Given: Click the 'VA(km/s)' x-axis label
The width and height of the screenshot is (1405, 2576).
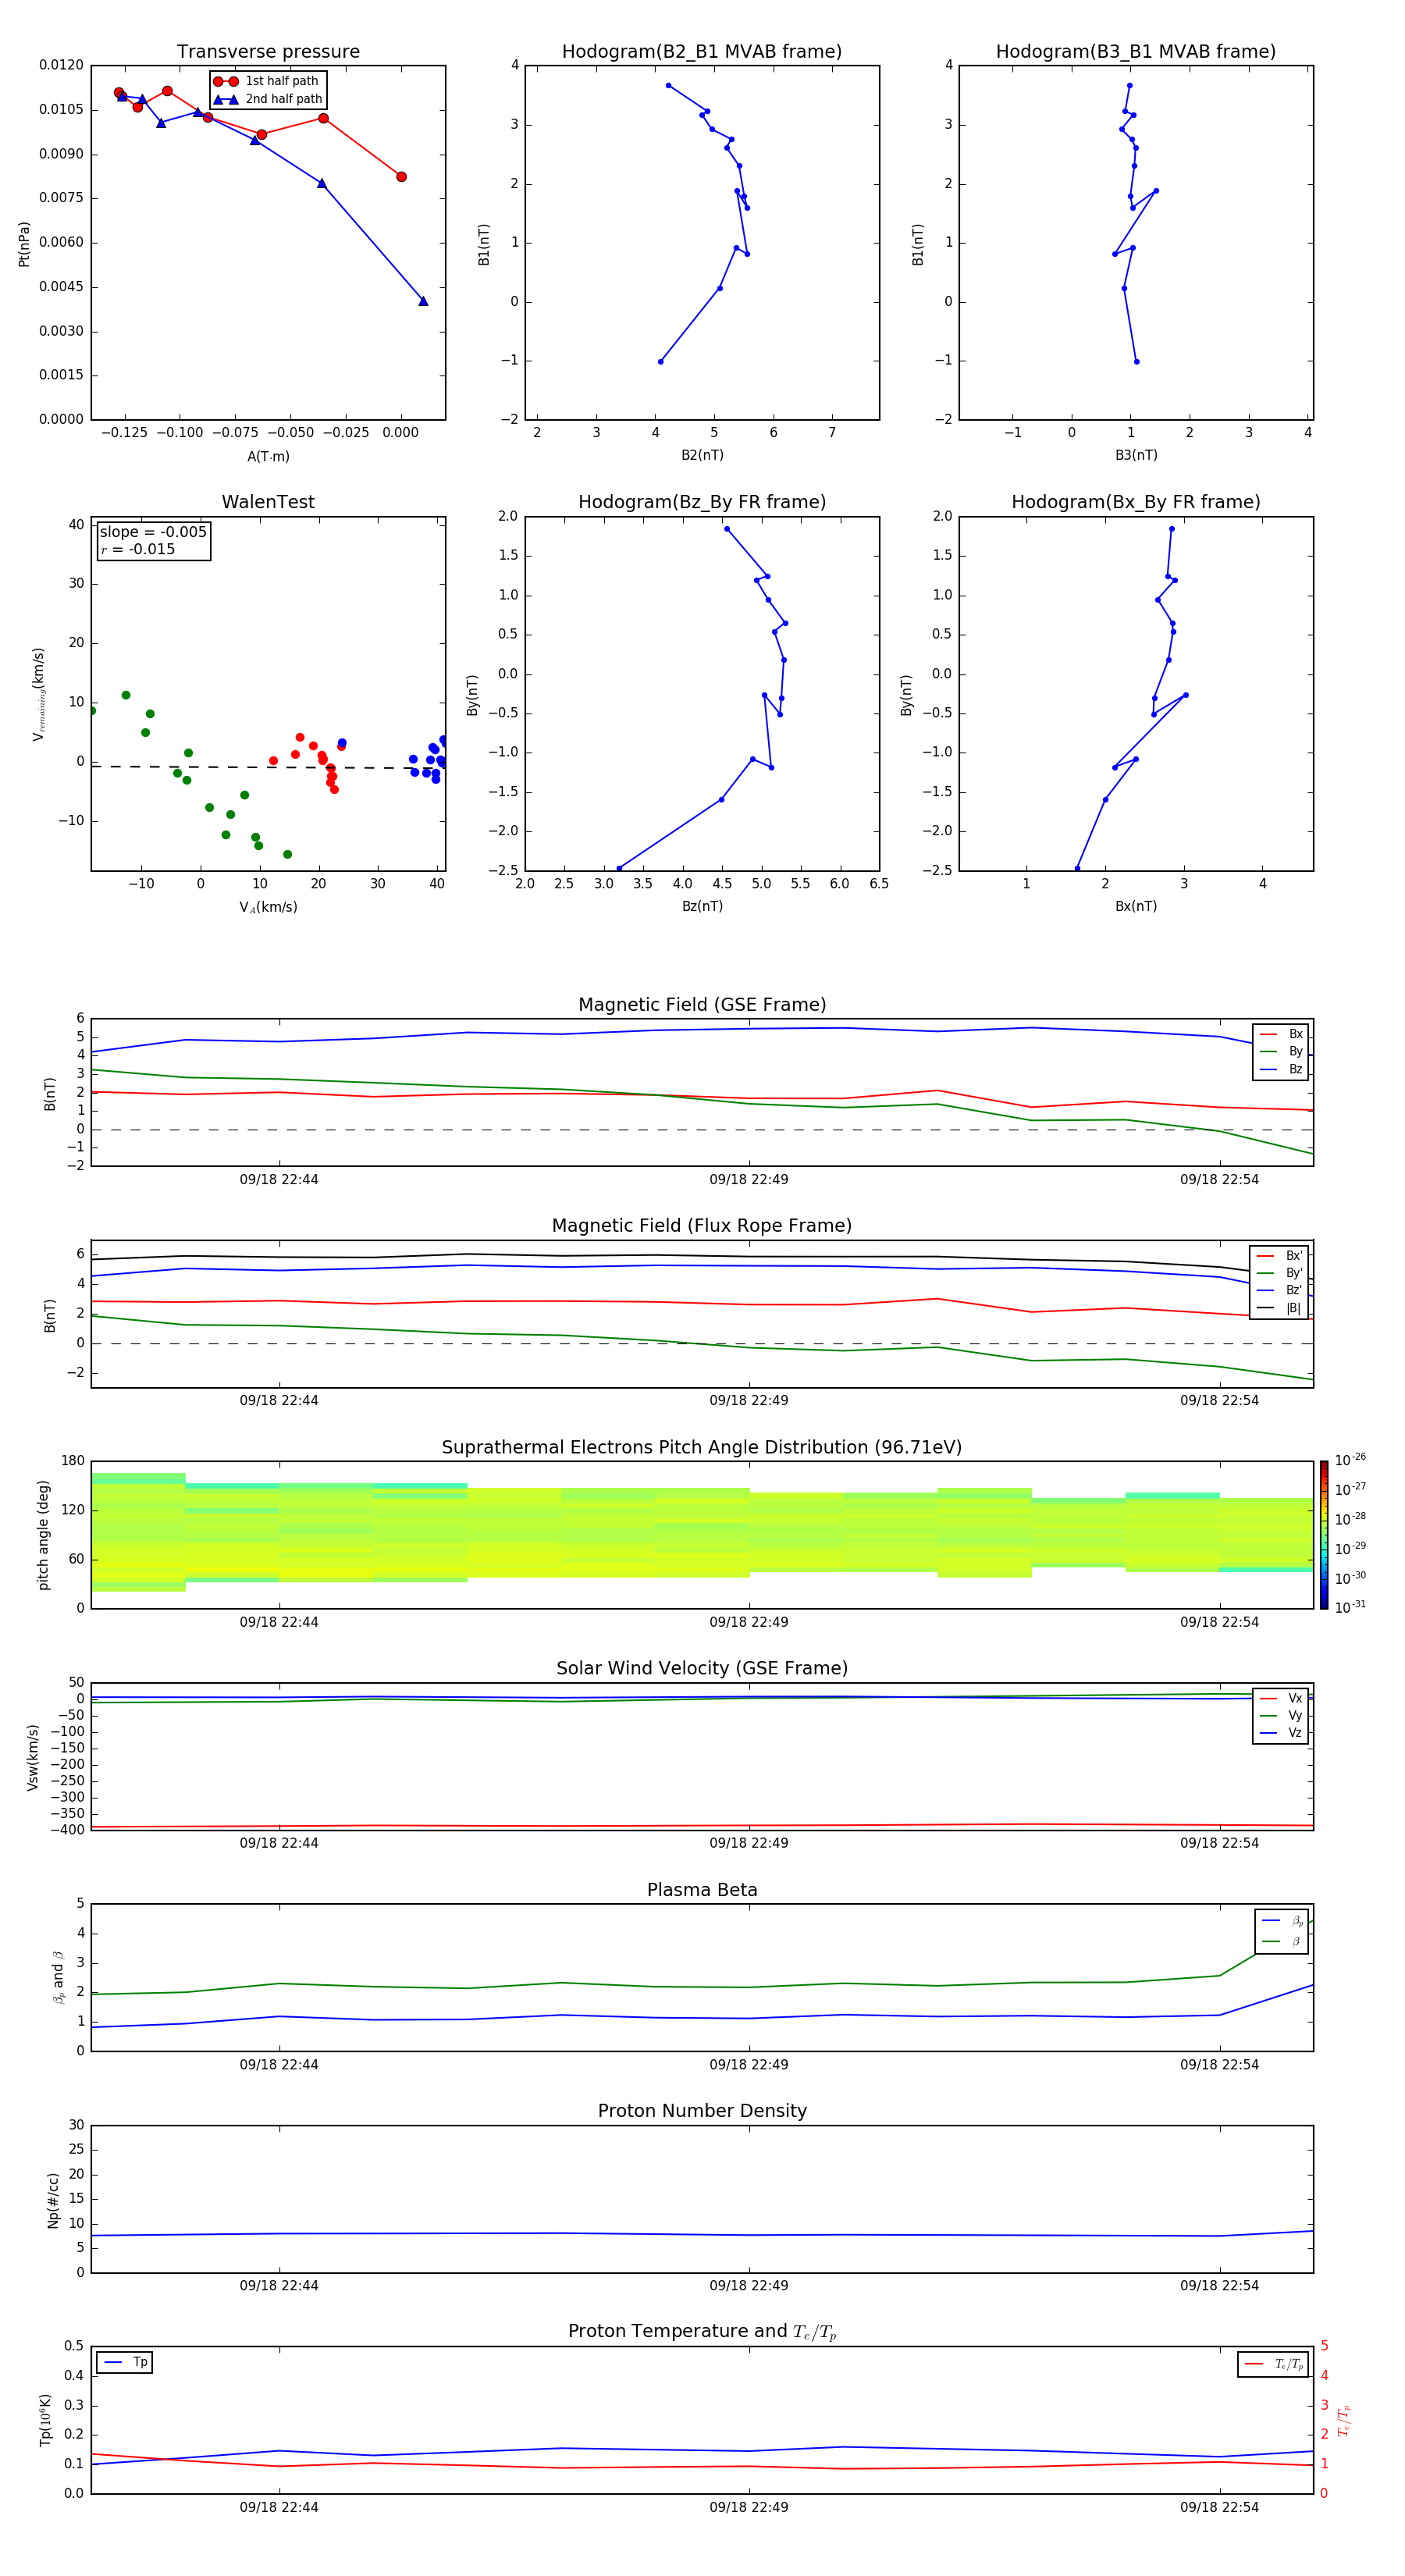Looking at the screenshot, I should tap(268, 907).
